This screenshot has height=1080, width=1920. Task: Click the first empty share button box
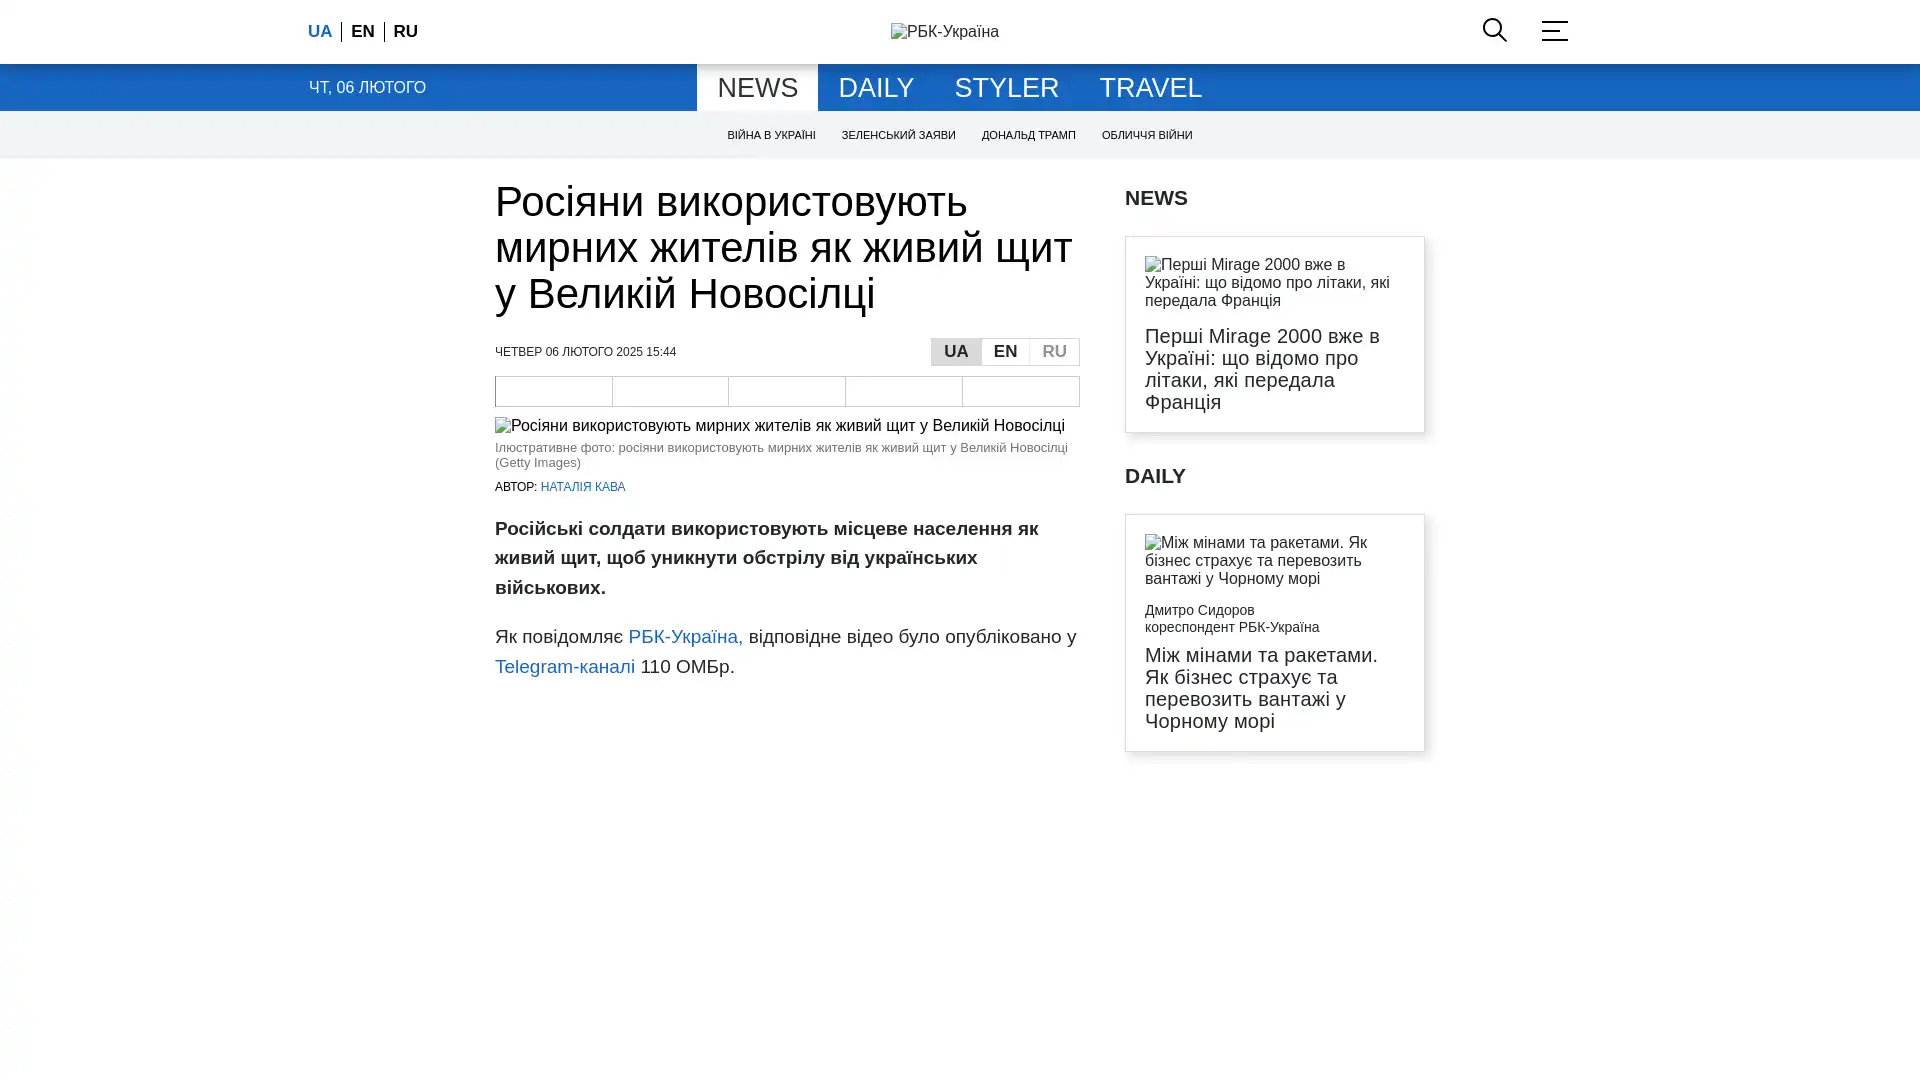click(x=553, y=391)
